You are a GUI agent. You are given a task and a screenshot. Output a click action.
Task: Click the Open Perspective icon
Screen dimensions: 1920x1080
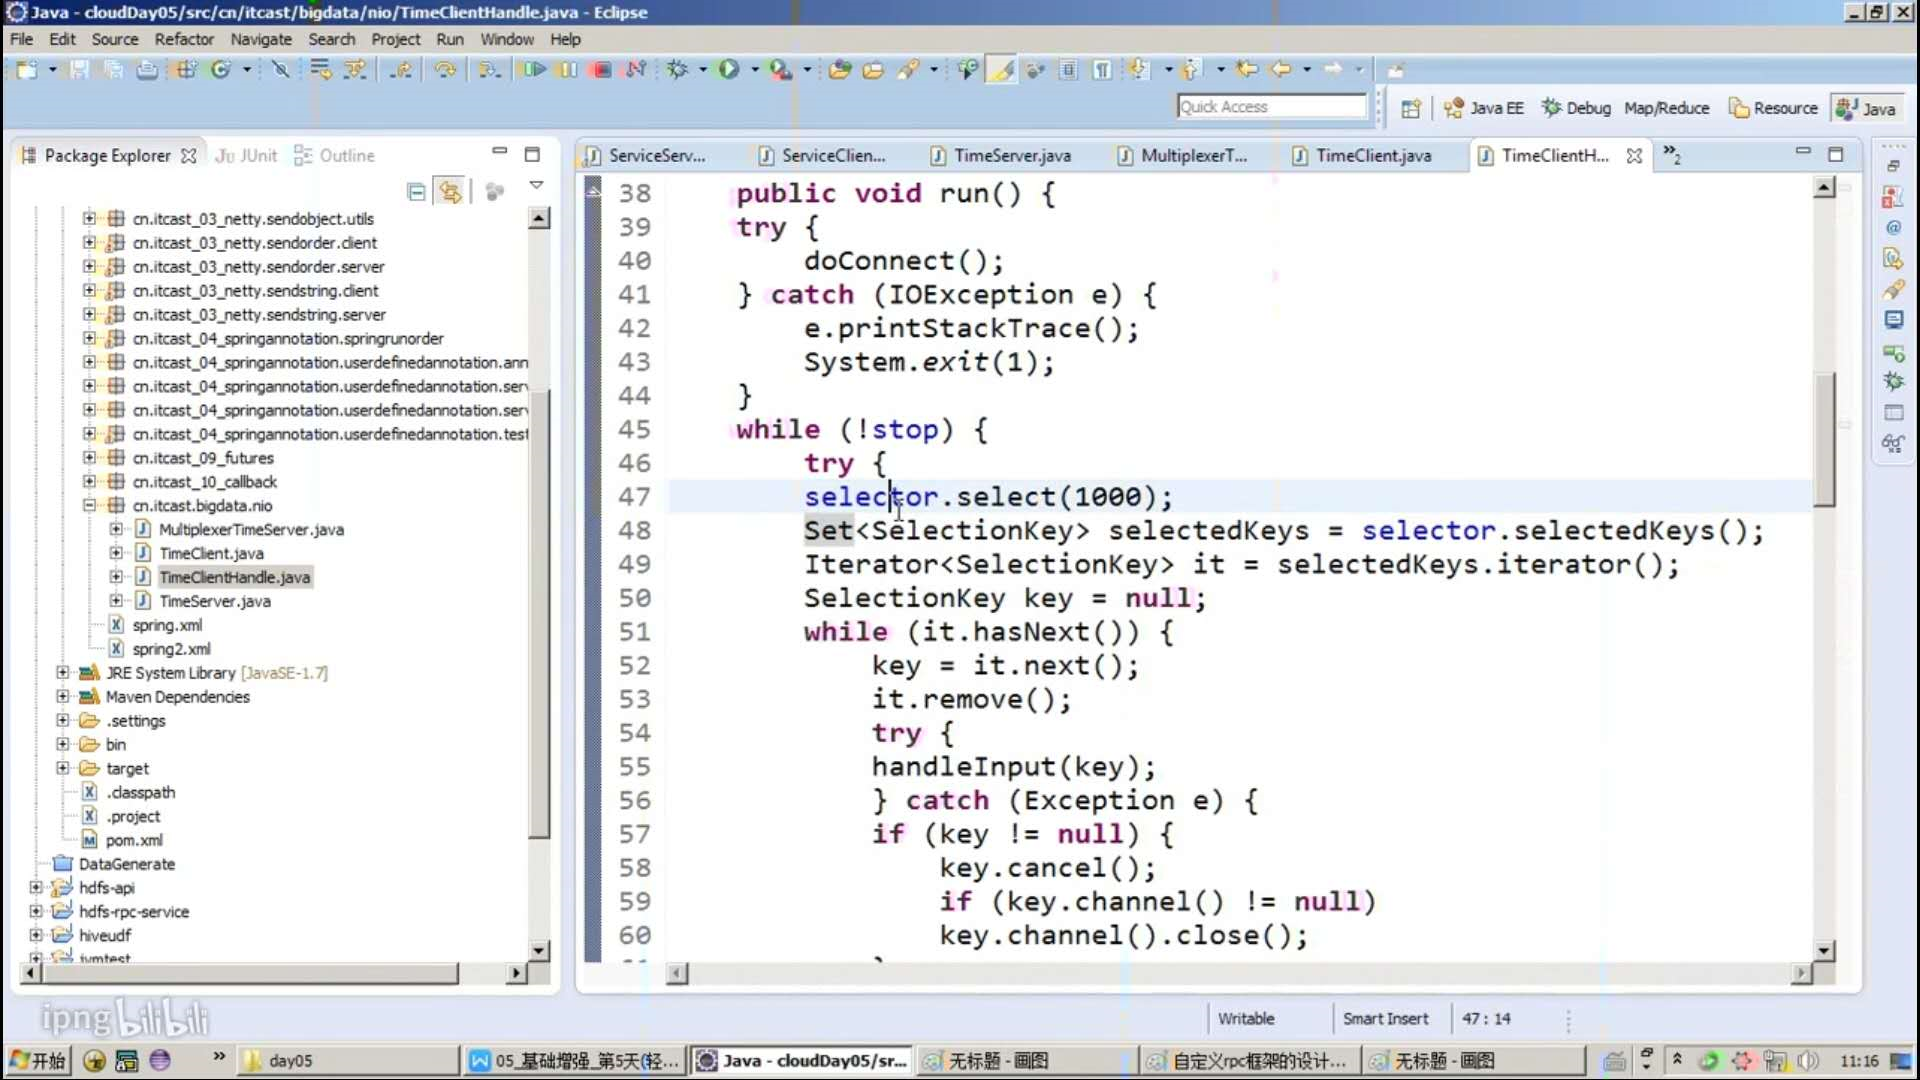click(x=1411, y=108)
